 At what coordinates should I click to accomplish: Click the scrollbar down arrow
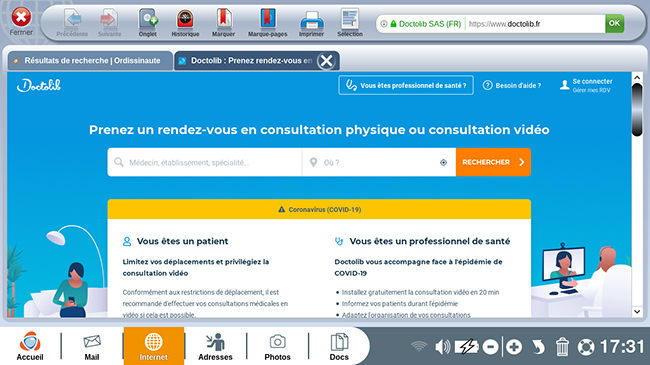click(637, 311)
